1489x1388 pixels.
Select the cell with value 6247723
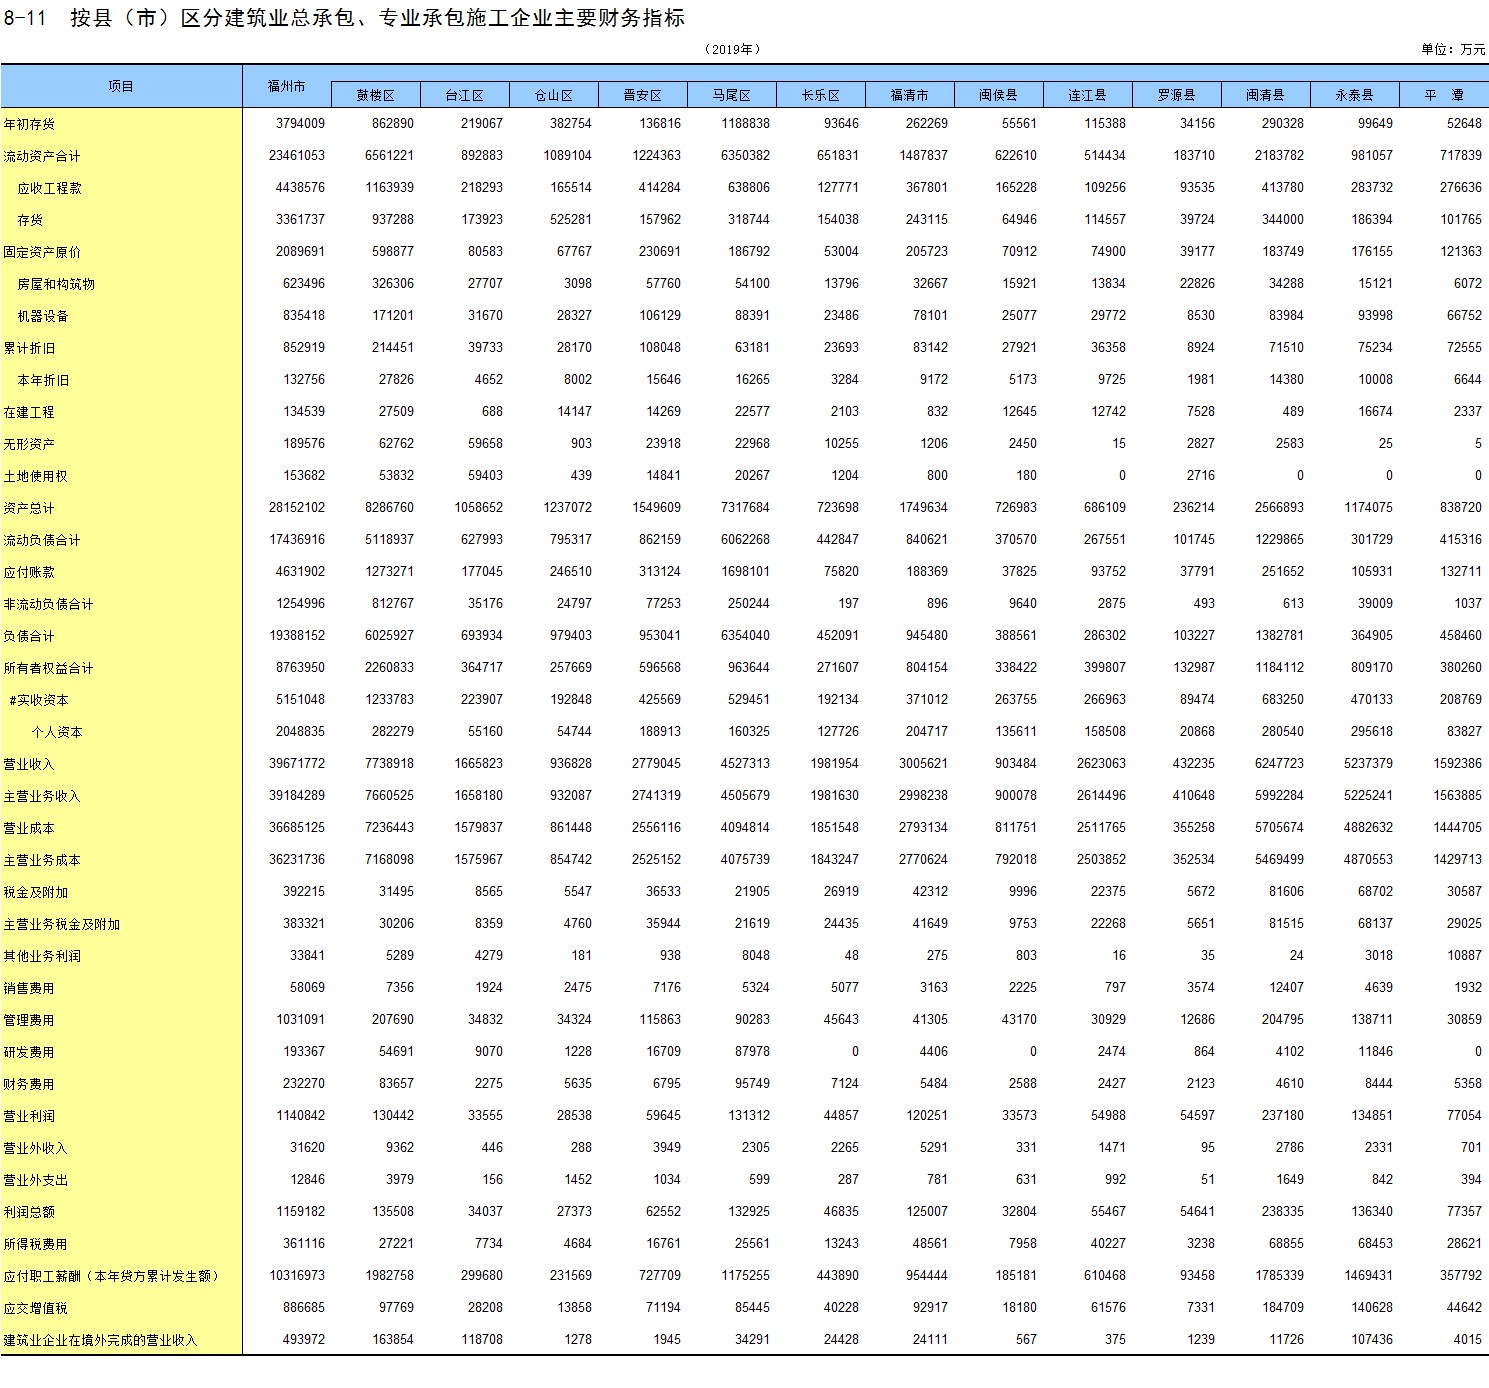click(x=1279, y=764)
